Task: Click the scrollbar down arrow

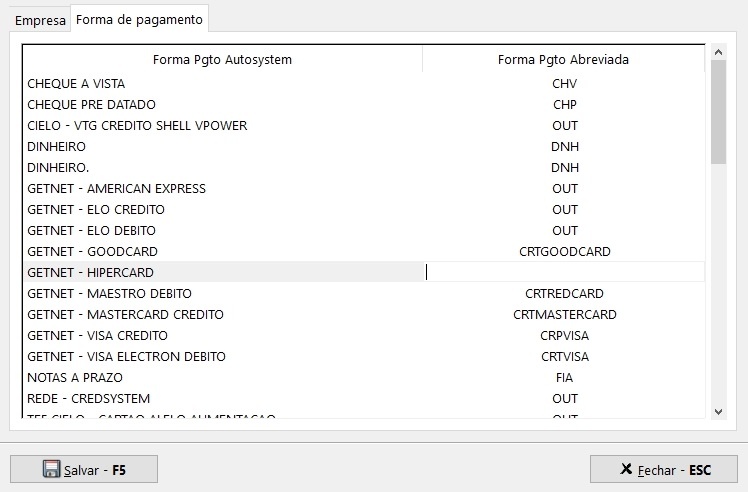Action: coord(718,411)
